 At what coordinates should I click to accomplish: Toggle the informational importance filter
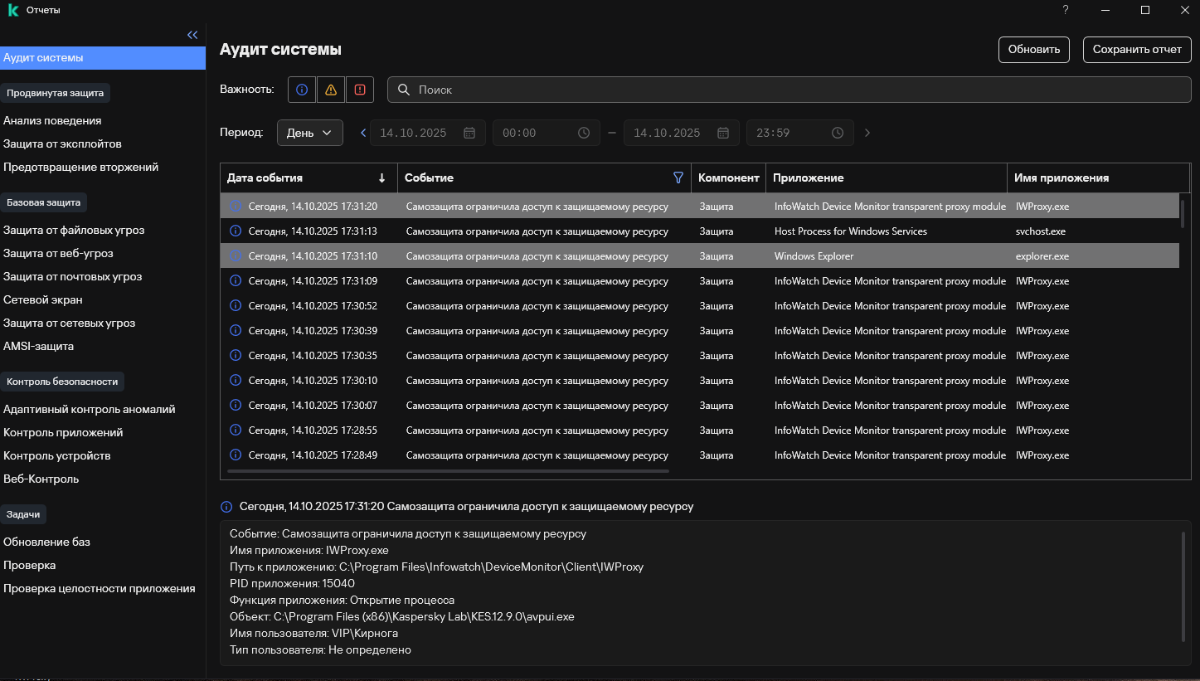pos(302,90)
